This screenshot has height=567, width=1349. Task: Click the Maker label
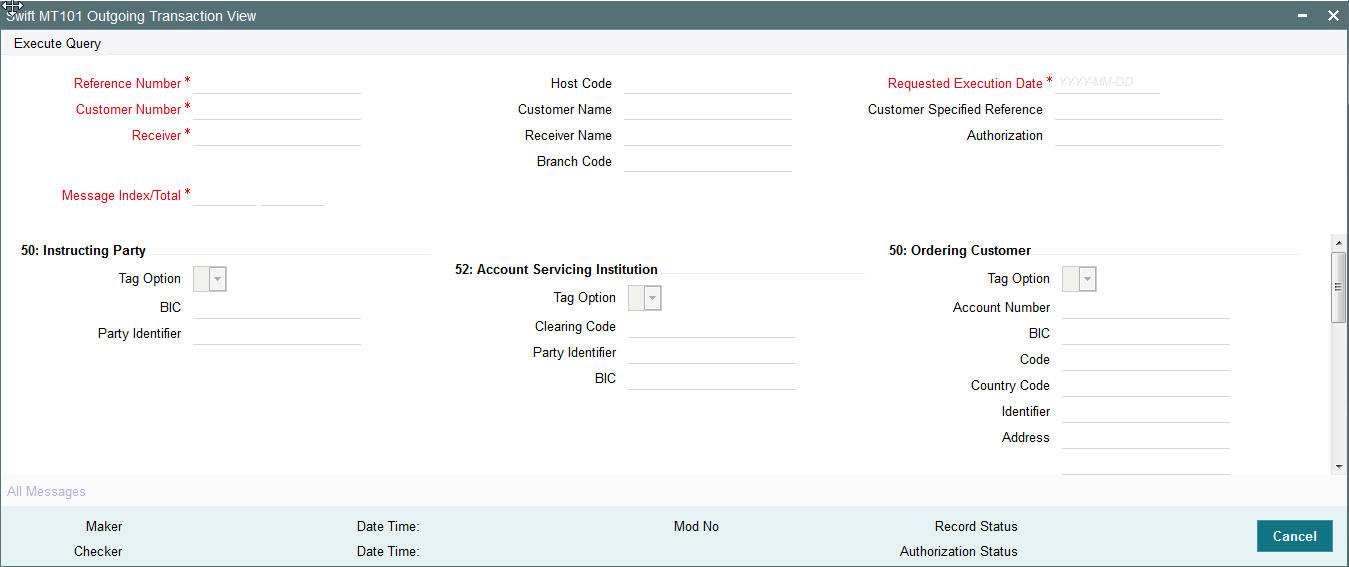104,526
